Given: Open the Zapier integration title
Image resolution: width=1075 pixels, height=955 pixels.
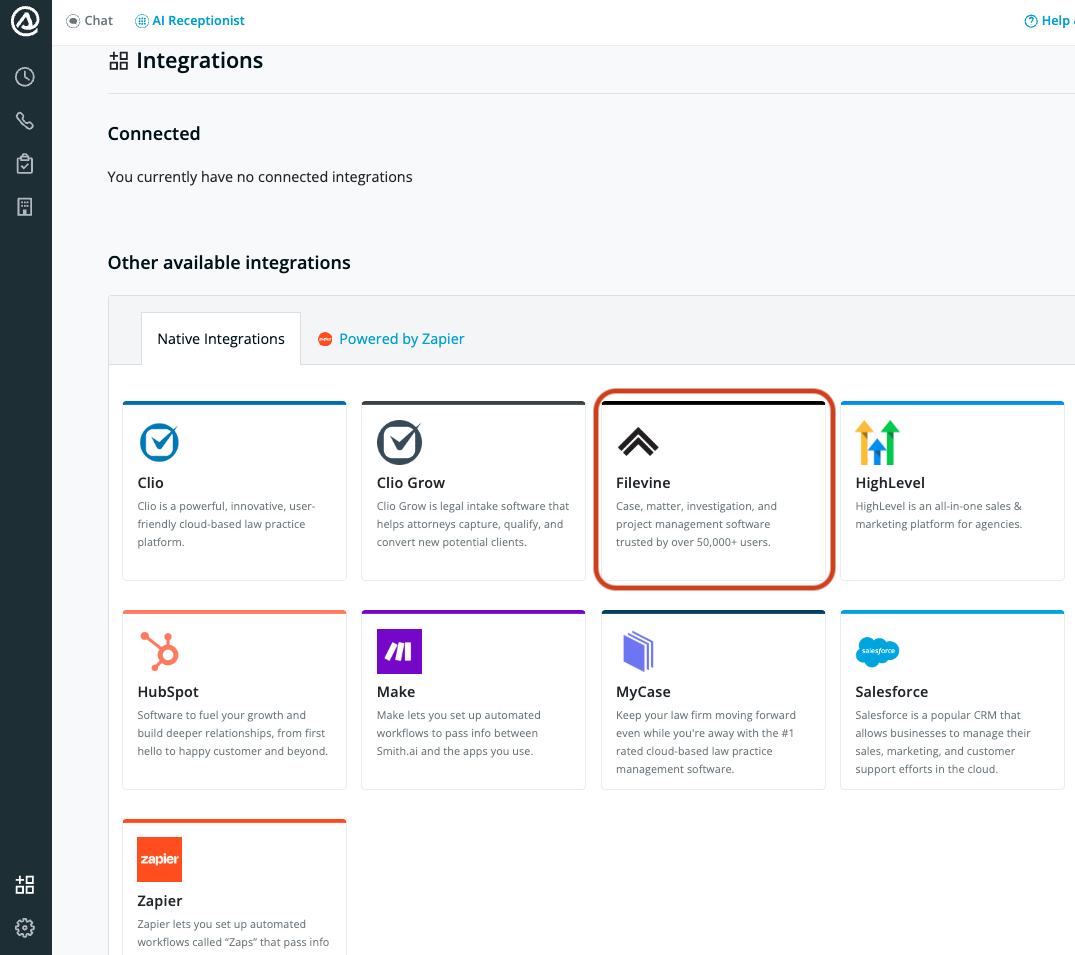Looking at the screenshot, I should [160, 901].
